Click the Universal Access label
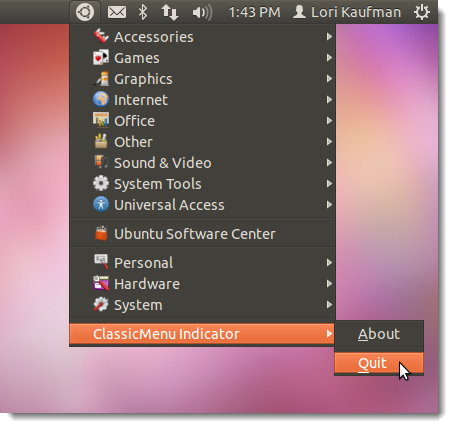The image size is (453, 428). pos(169,205)
